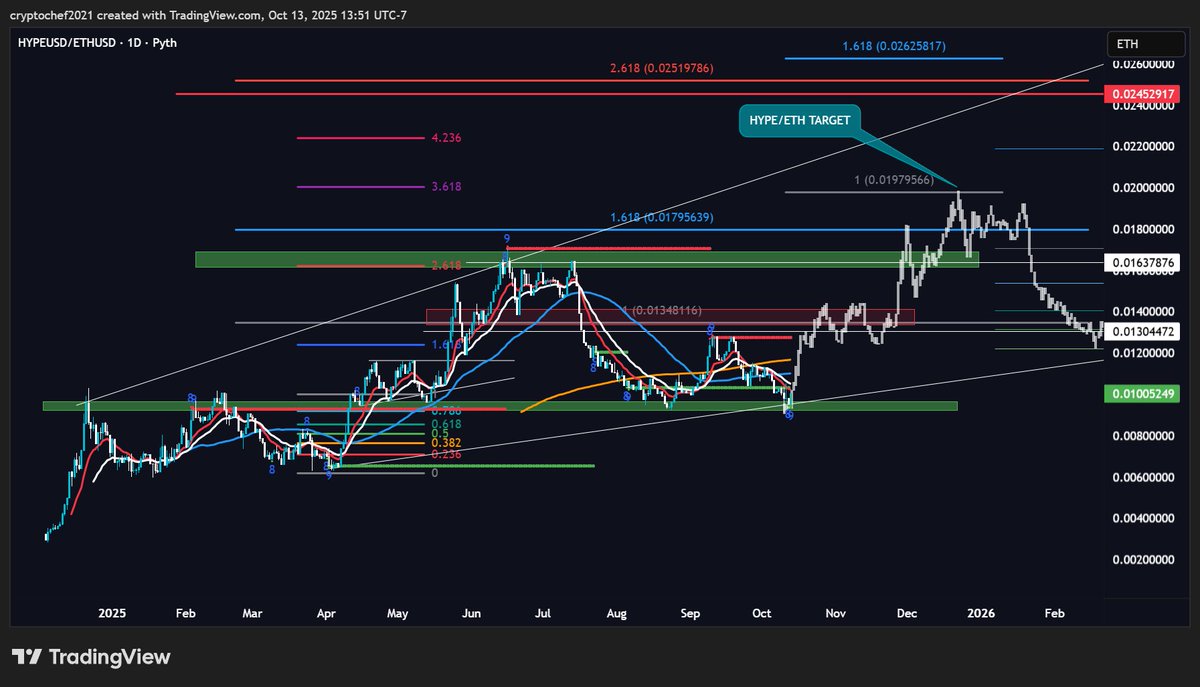Click 0.02200000 on the price axis
Viewport: 1200px width, 687px height.
pyautogui.click(x=1144, y=147)
